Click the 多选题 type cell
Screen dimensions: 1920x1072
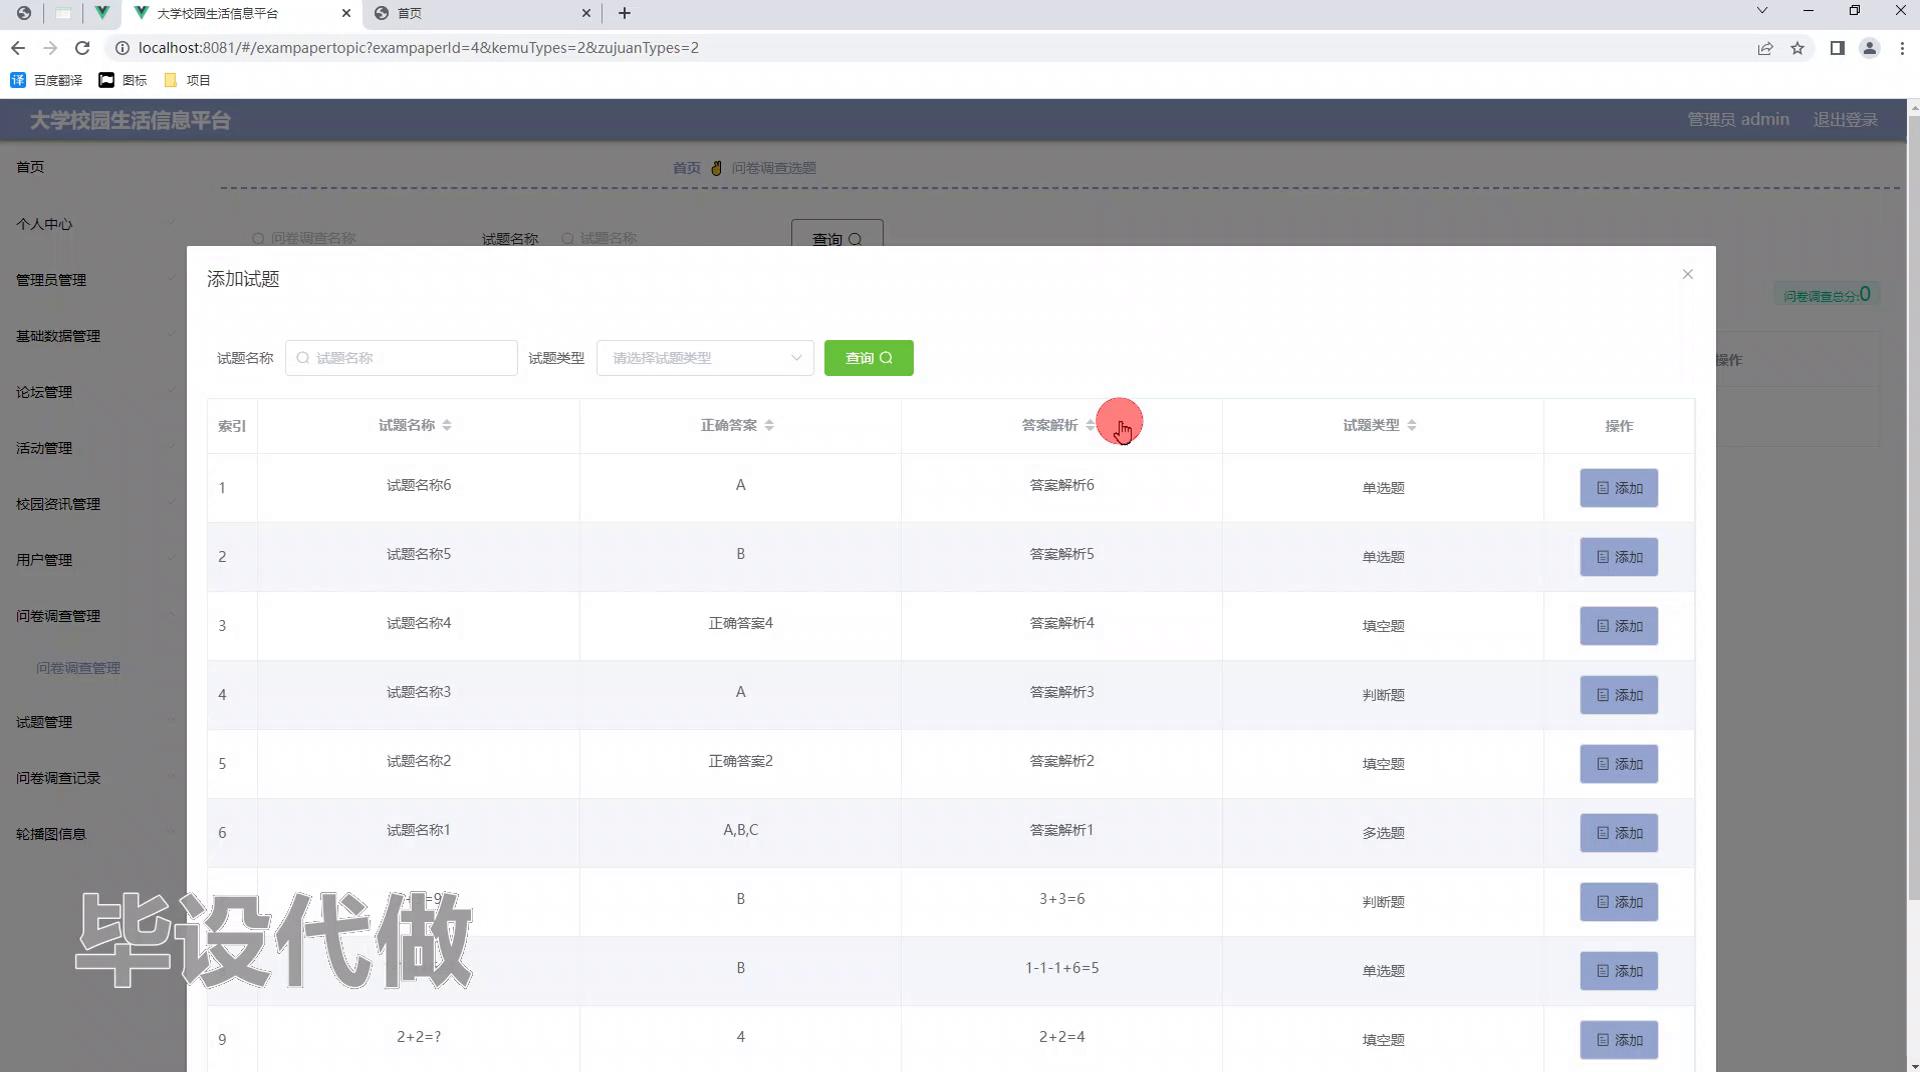[1383, 833]
